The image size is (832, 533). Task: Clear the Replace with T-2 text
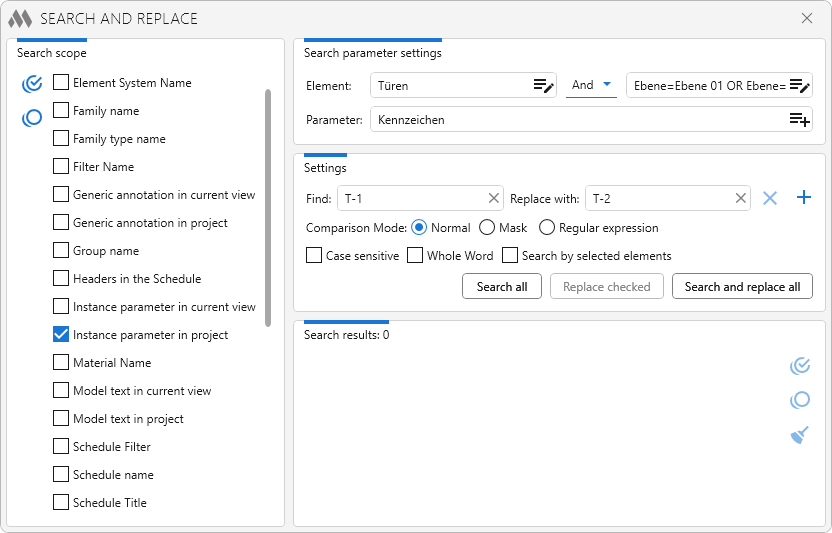(x=741, y=198)
